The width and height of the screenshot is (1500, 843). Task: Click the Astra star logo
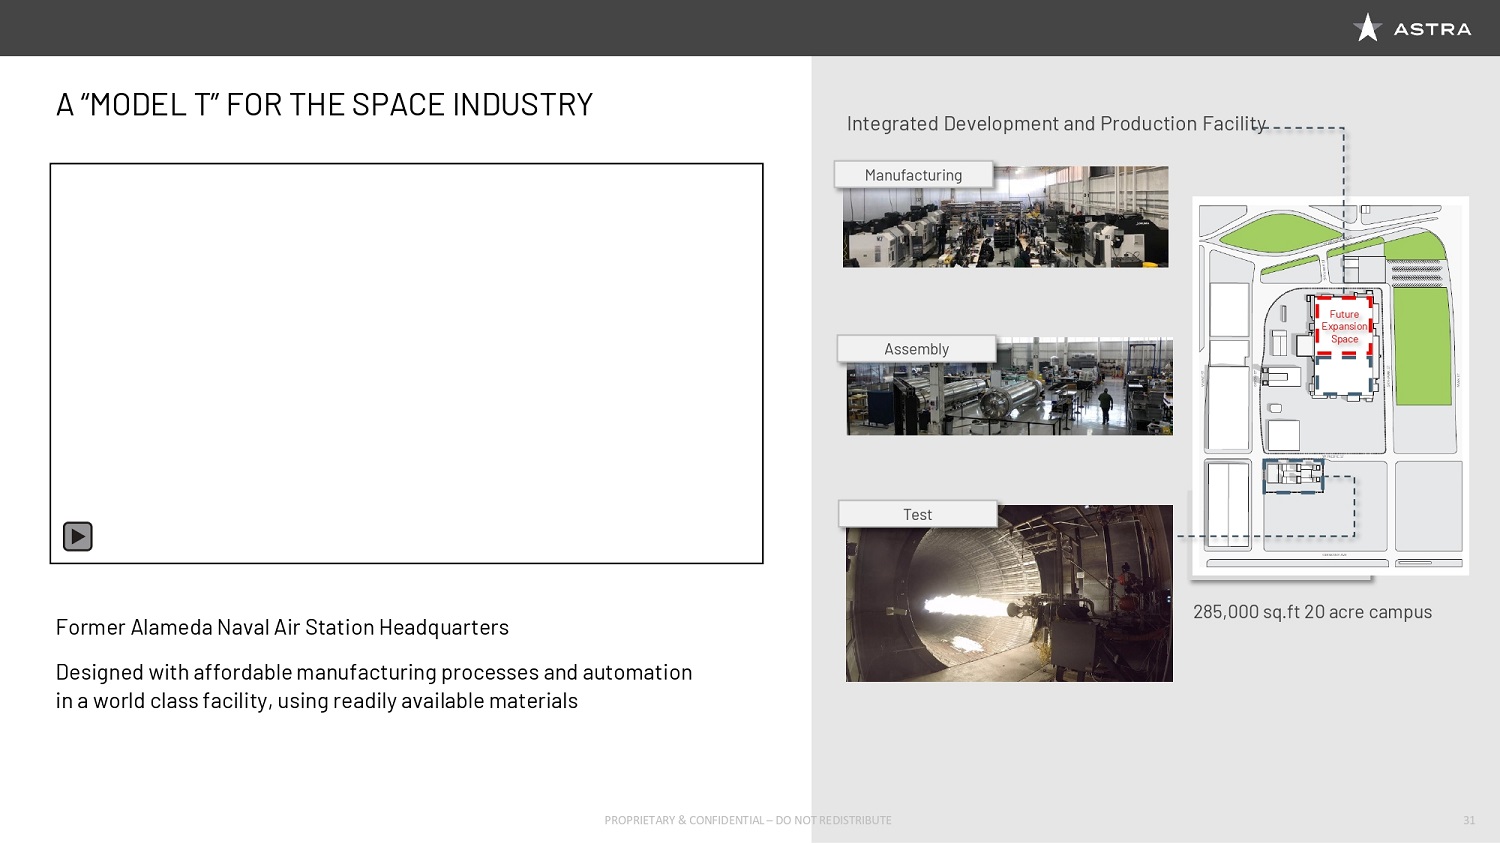[1367, 28]
